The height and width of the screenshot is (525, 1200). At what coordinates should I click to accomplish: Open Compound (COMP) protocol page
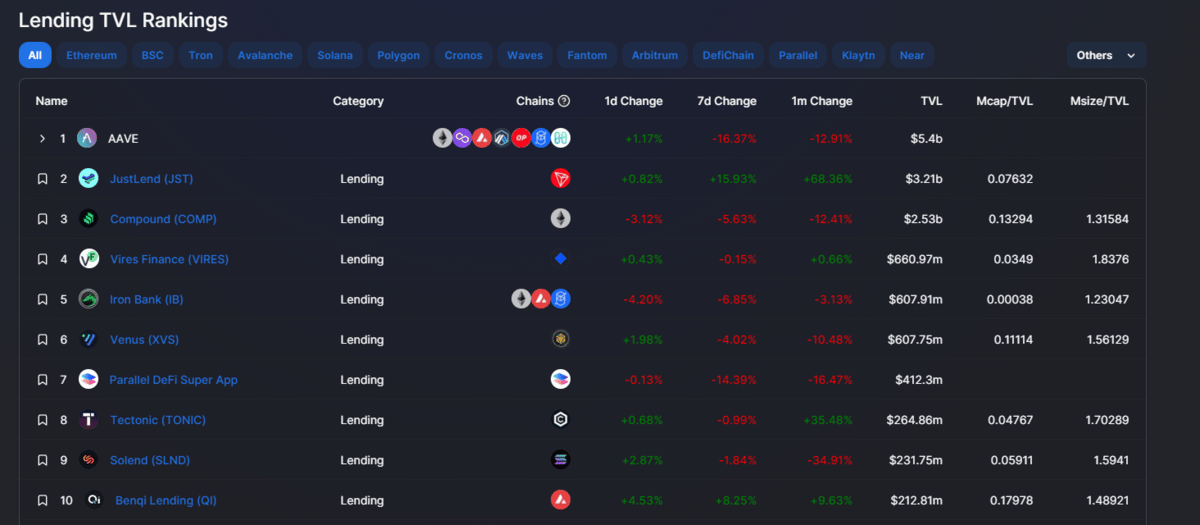point(163,219)
